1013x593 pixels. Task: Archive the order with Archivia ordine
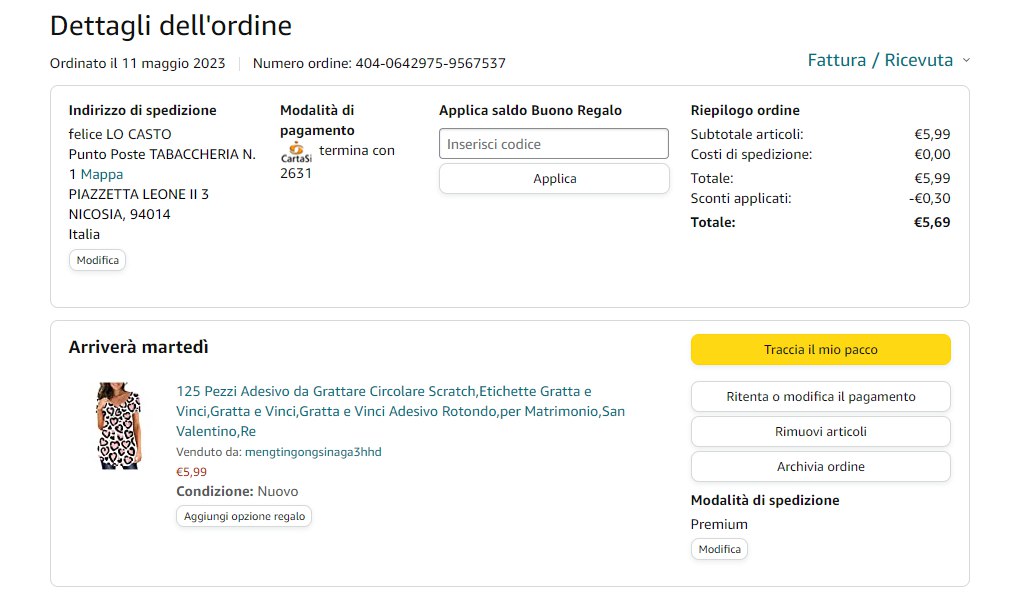click(820, 467)
